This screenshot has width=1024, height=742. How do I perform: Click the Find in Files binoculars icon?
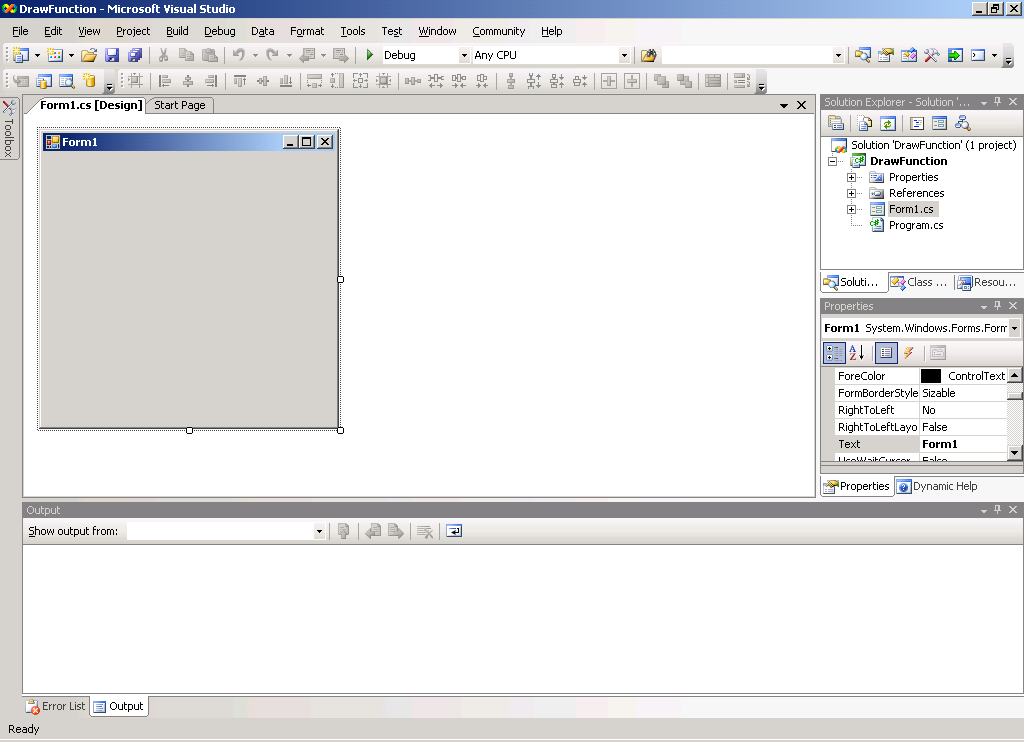[648, 56]
